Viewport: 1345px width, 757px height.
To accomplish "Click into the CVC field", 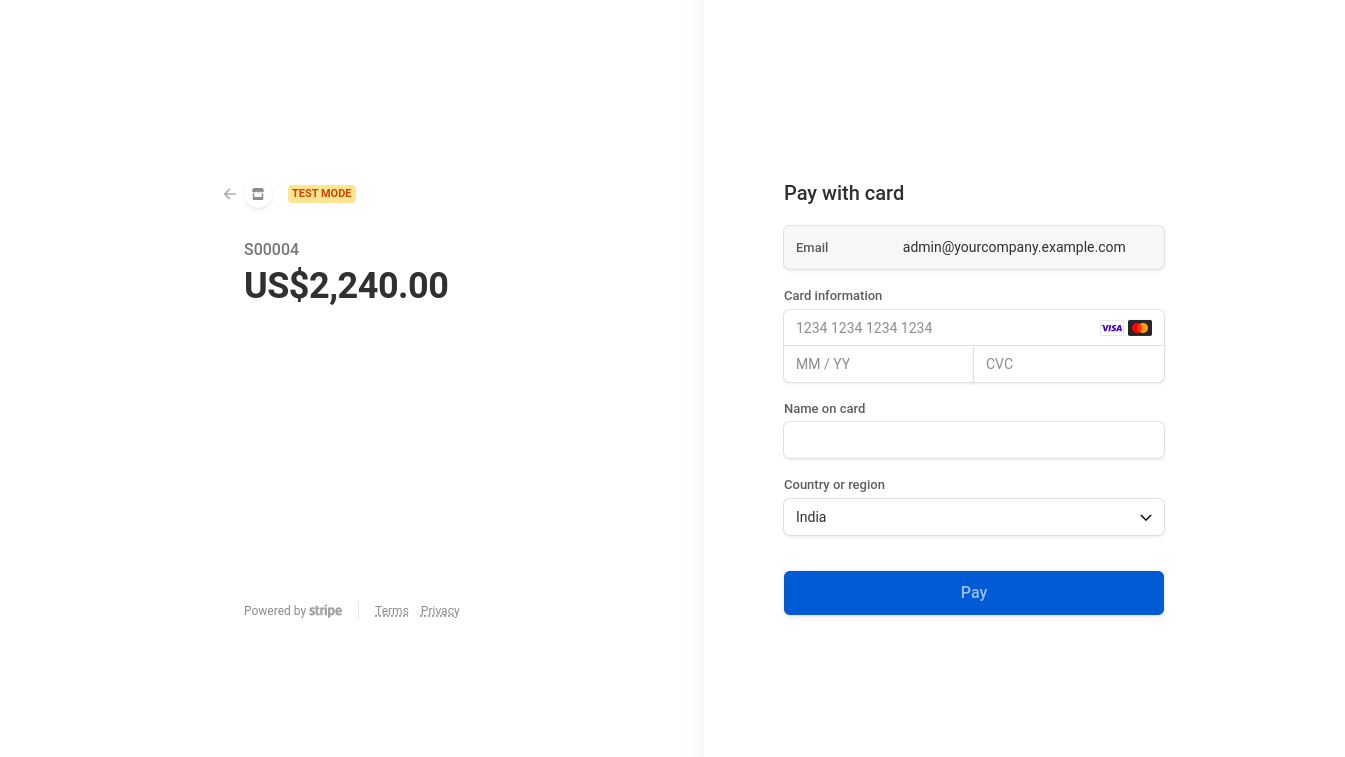I will pyautogui.click(x=1068, y=364).
